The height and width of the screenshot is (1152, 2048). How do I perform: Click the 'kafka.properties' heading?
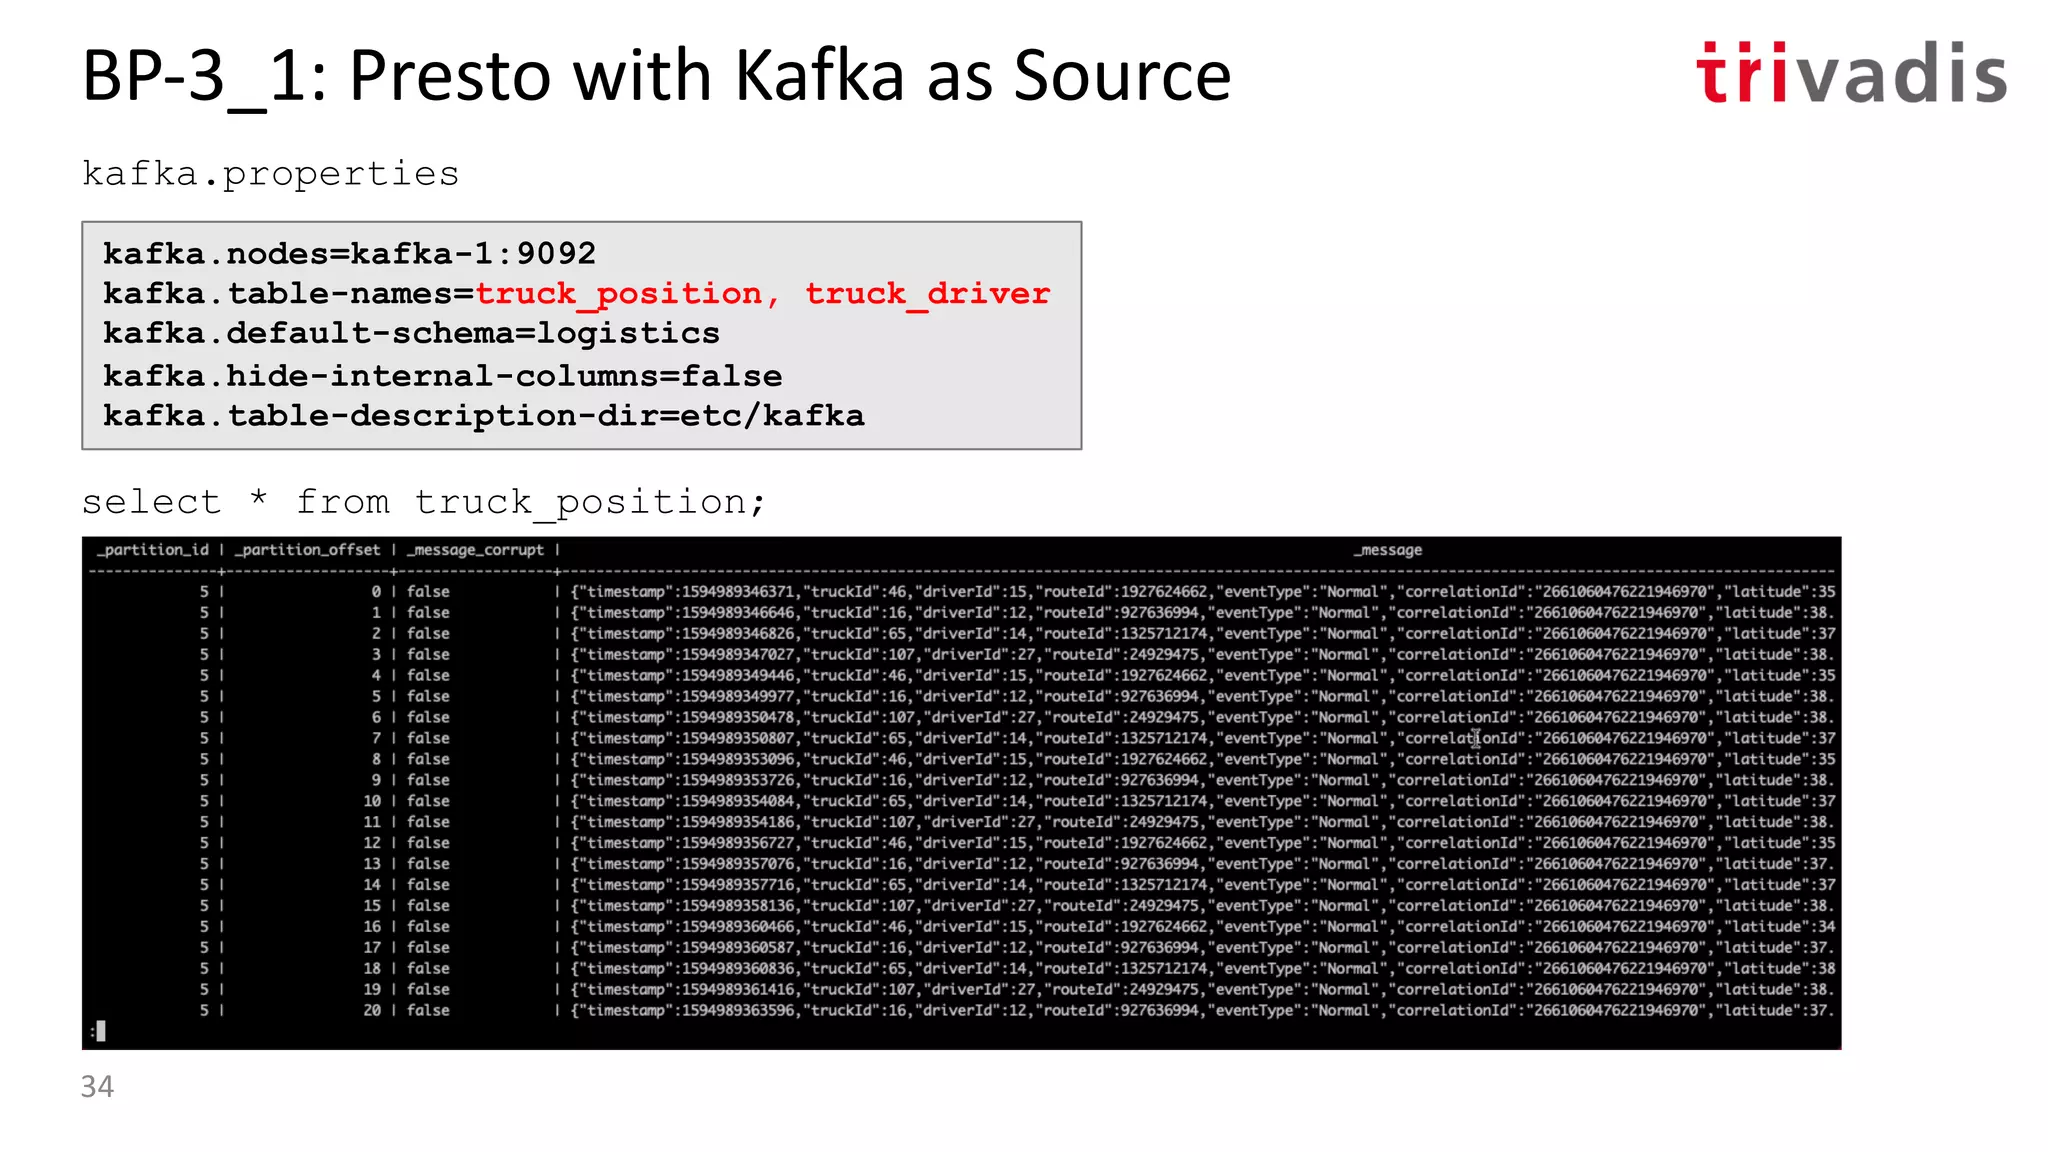(x=270, y=174)
